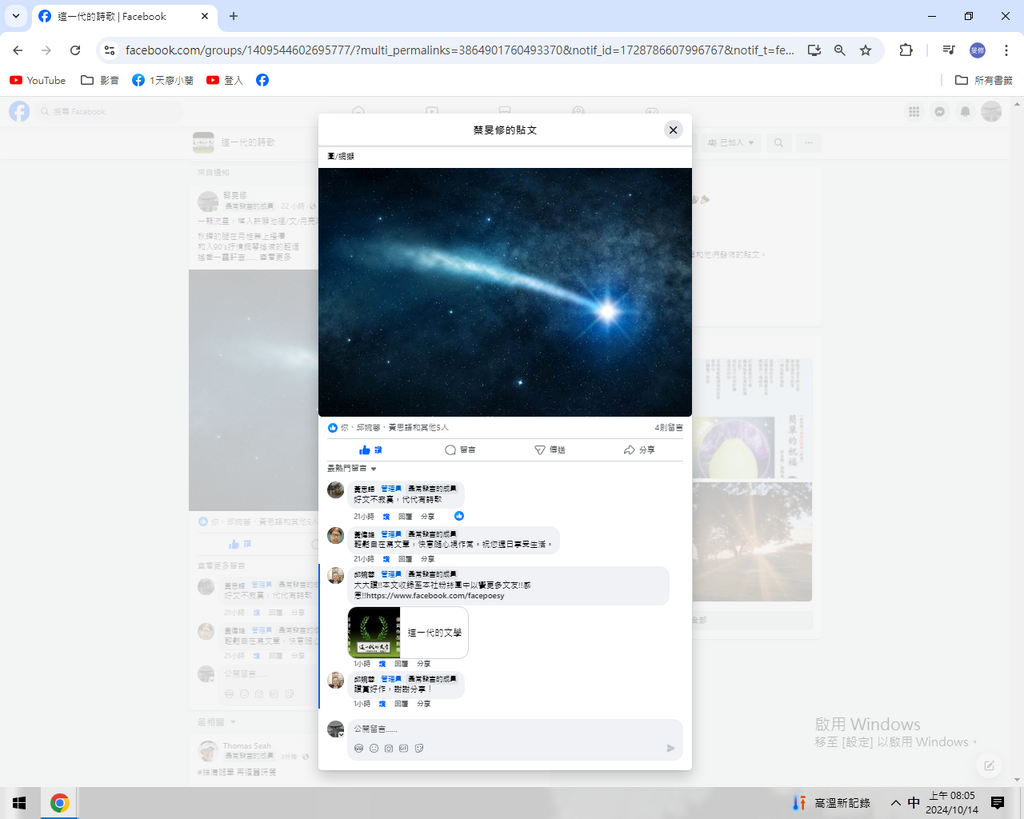Open the 影音 bookmark folder
The width and height of the screenshot is (1024, 819).
click(100, 80)
